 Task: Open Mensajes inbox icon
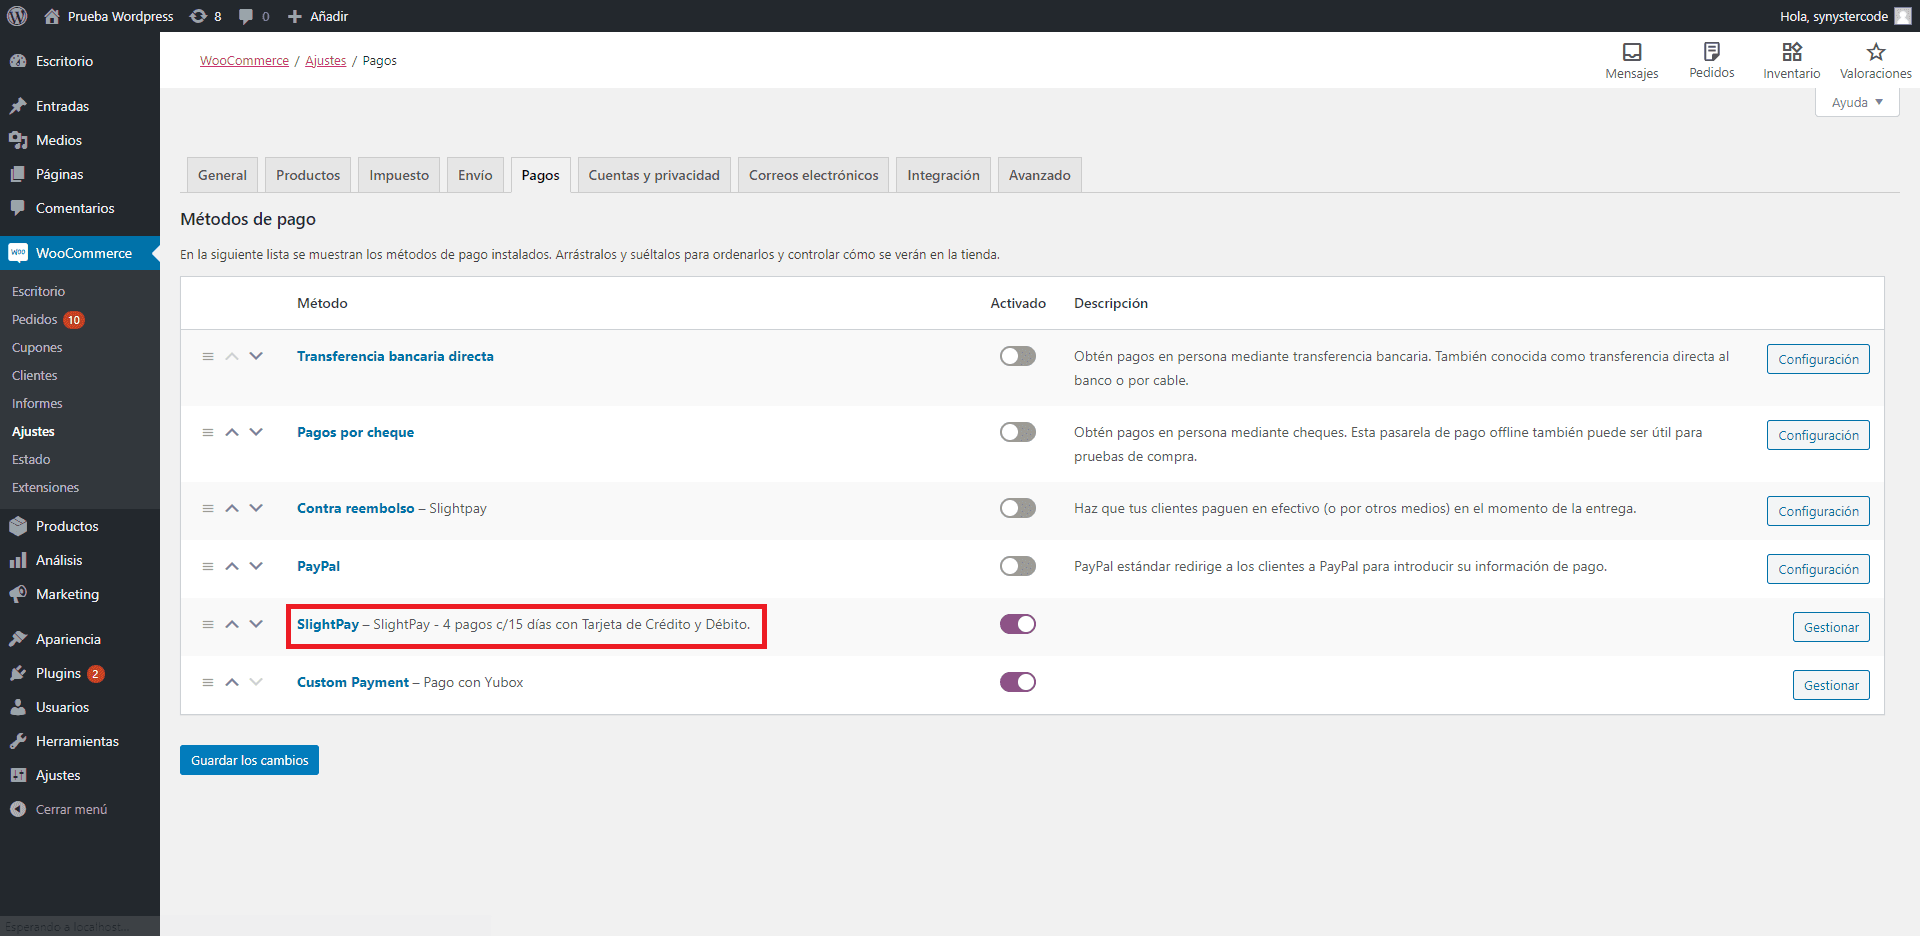(x=1632, y=60)
